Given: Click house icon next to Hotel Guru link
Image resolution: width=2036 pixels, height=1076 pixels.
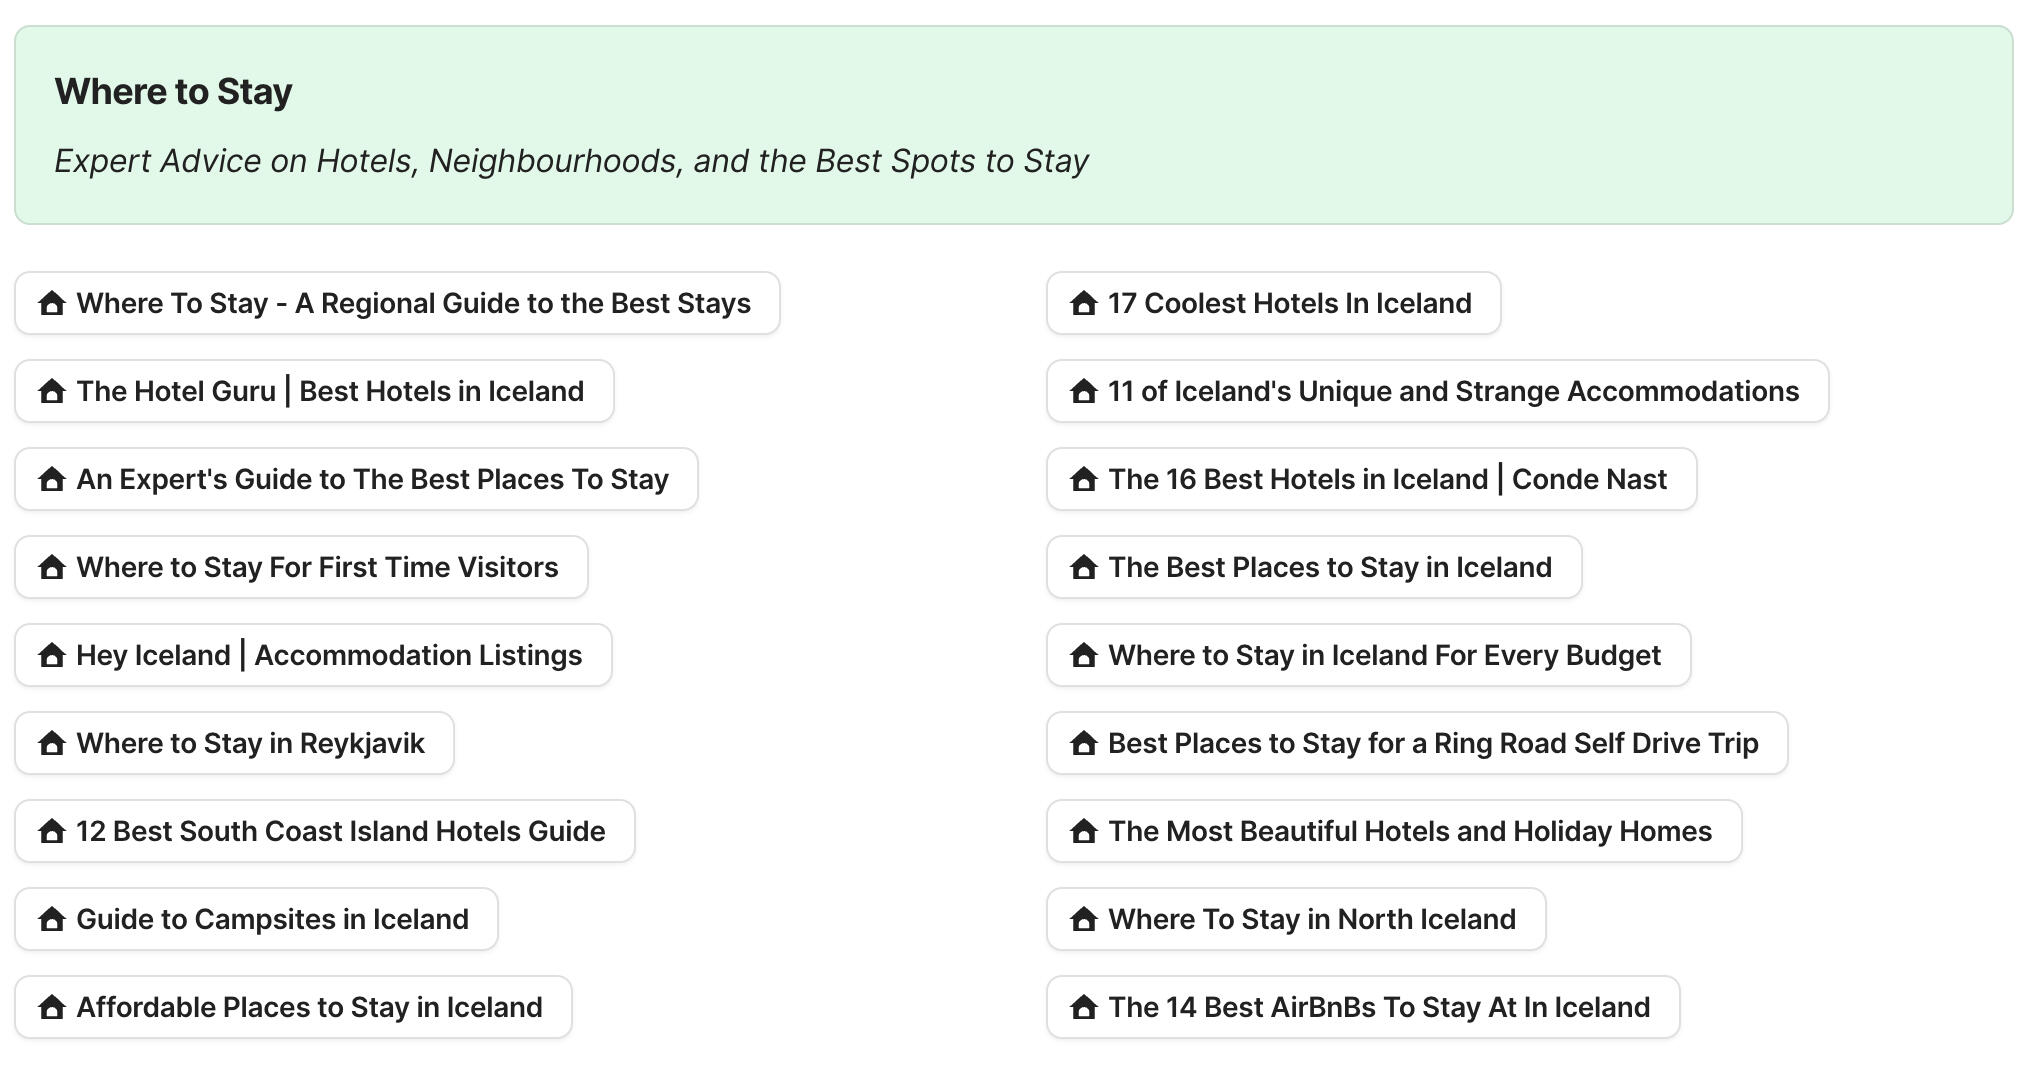Looking at the screenshot, I should coord(52,391).
